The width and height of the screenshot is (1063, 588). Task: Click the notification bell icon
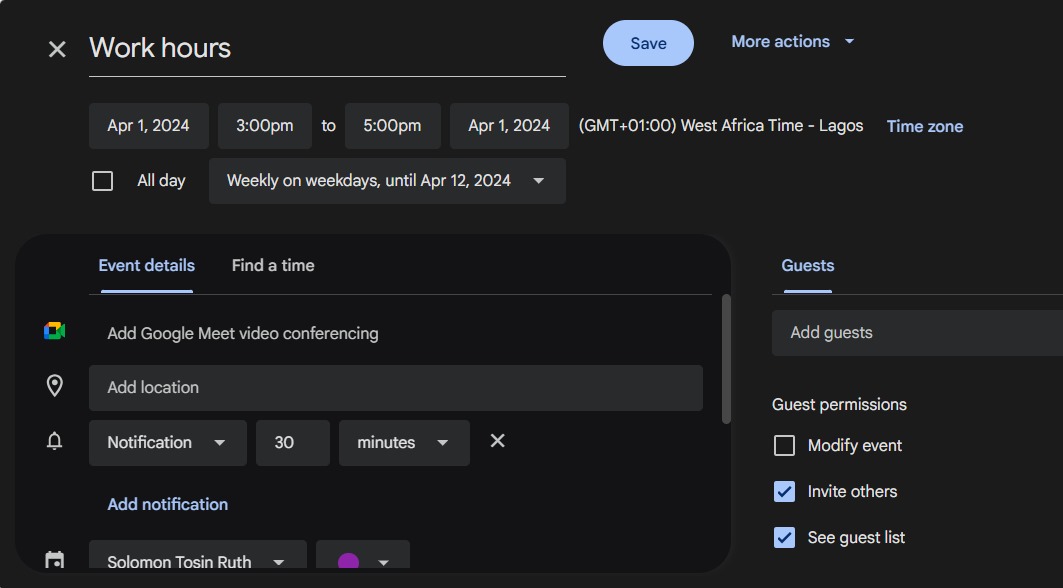[x=55, y=441]
